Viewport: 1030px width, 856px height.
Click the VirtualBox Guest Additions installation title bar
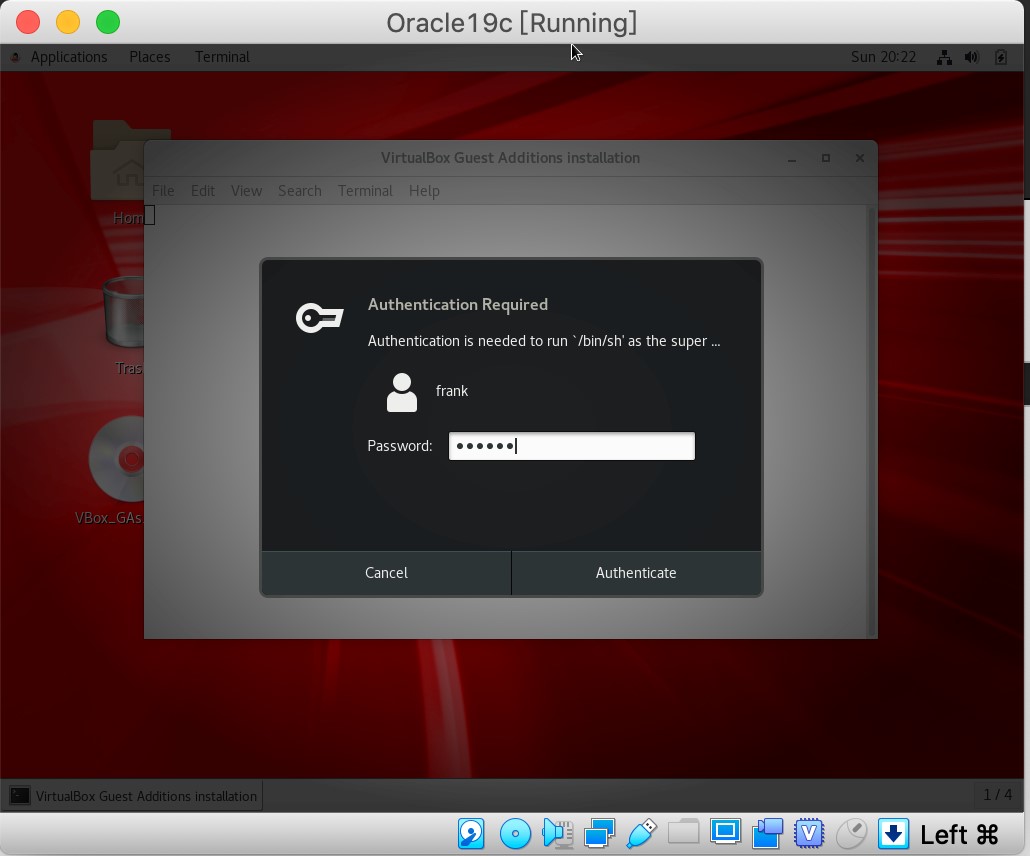click(510, 158)
